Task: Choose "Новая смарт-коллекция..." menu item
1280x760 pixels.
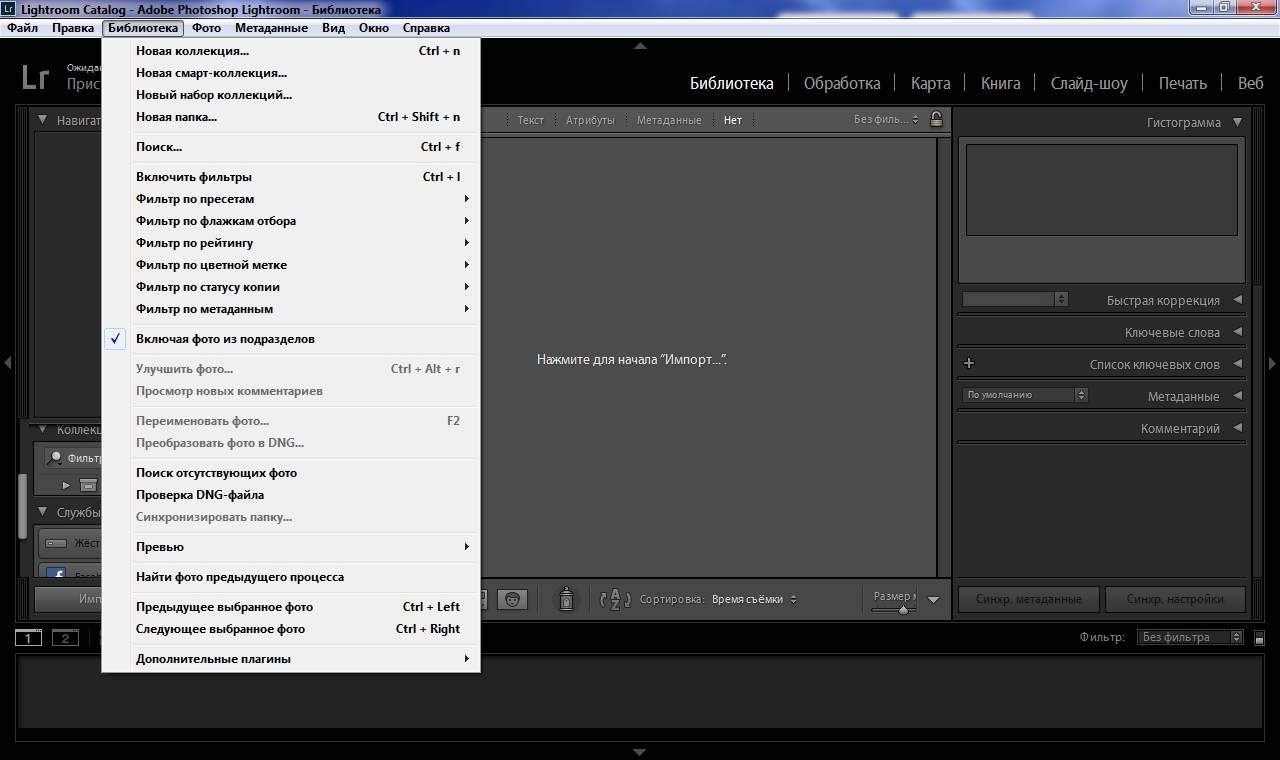Action: [x=291, y=73]
